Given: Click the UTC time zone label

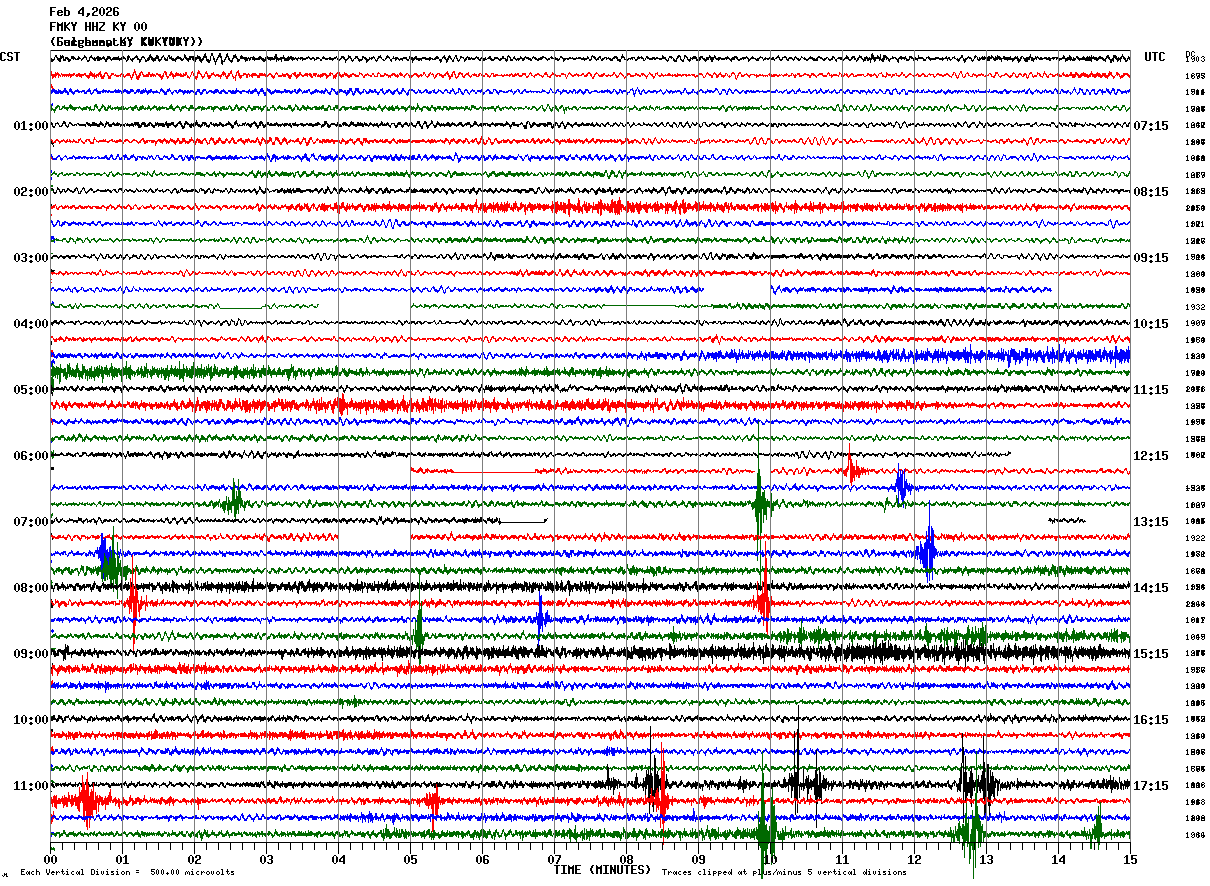Looking at the screenshot, I should pyautogui.click(x=1155, y=57).
